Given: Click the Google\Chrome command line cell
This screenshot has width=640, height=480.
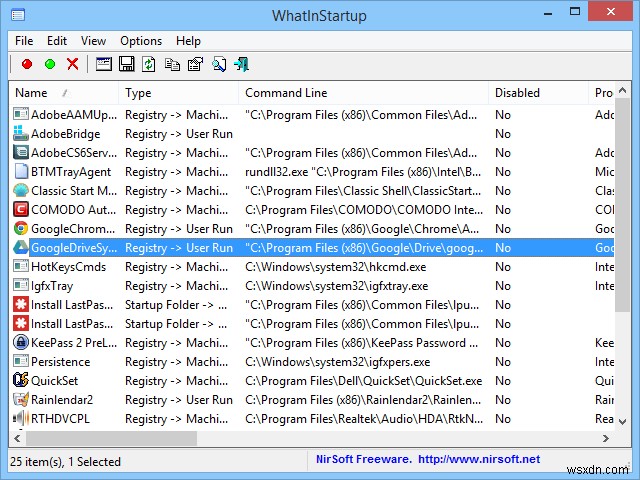Looking at the screenshot, I should (362, 229).
